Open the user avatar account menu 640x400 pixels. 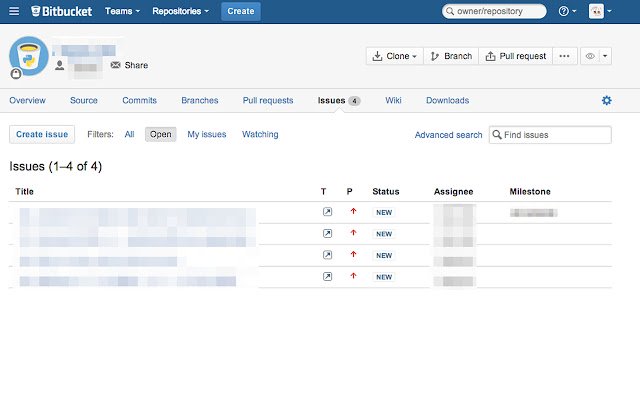600,11
